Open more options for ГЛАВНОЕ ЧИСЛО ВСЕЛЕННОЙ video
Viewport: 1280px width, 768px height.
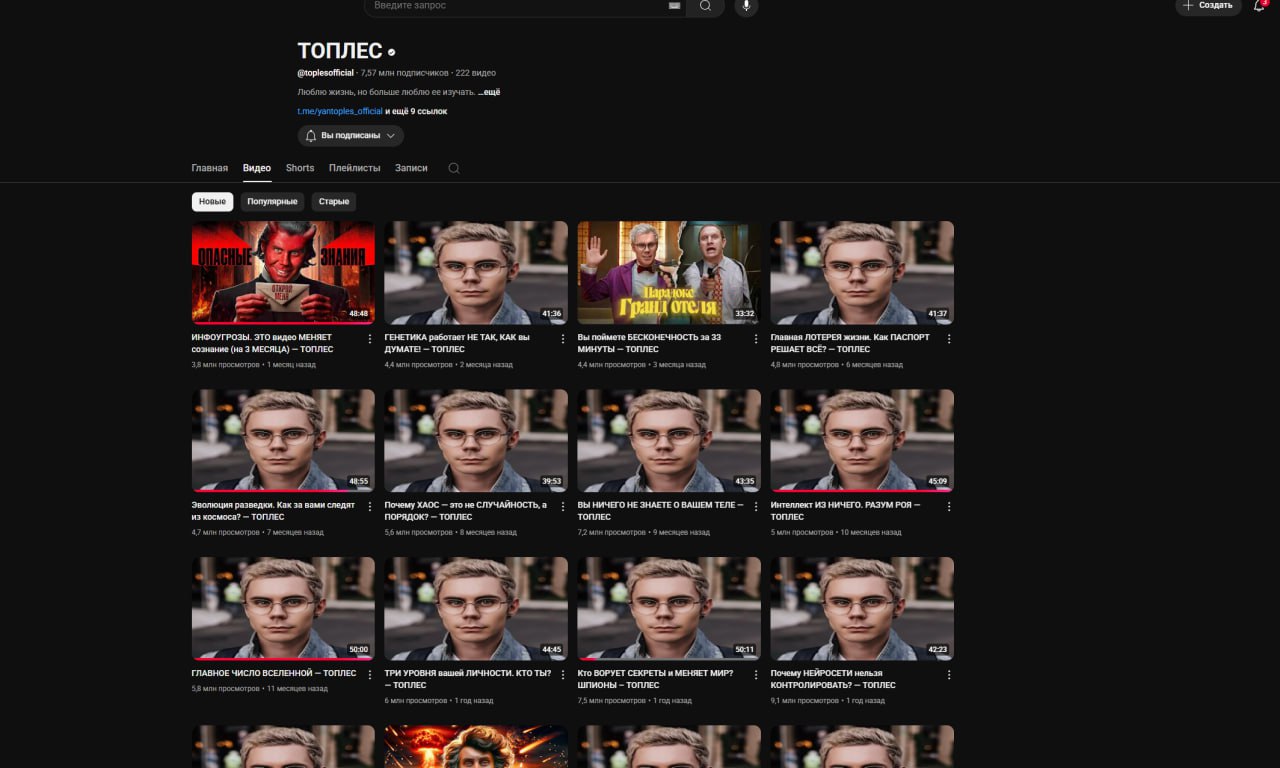click(370, 675)
